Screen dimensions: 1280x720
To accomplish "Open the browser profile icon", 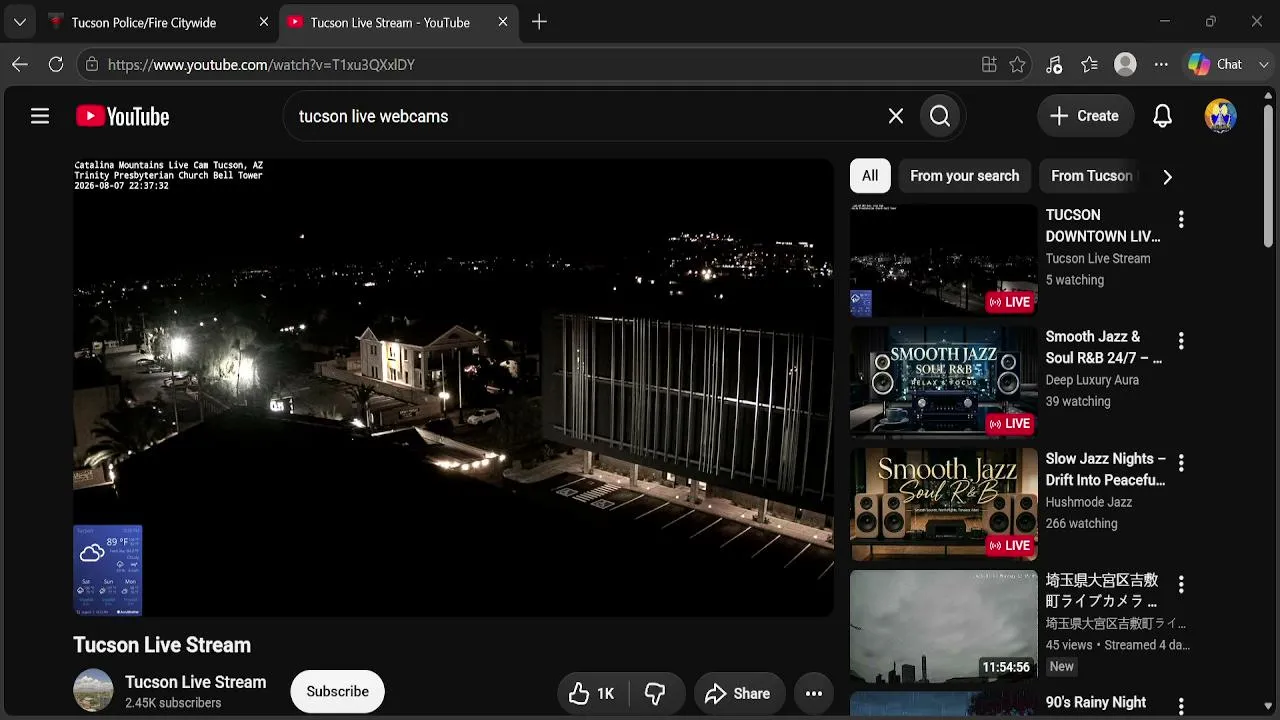I will [1125, 64].
